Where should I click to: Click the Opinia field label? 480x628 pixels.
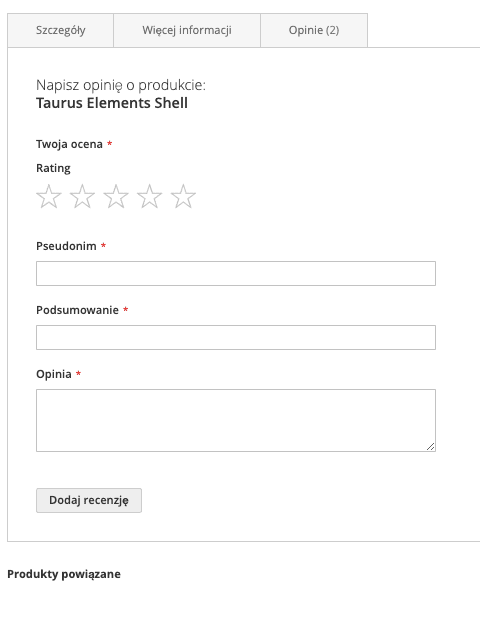tap(54, 374)
